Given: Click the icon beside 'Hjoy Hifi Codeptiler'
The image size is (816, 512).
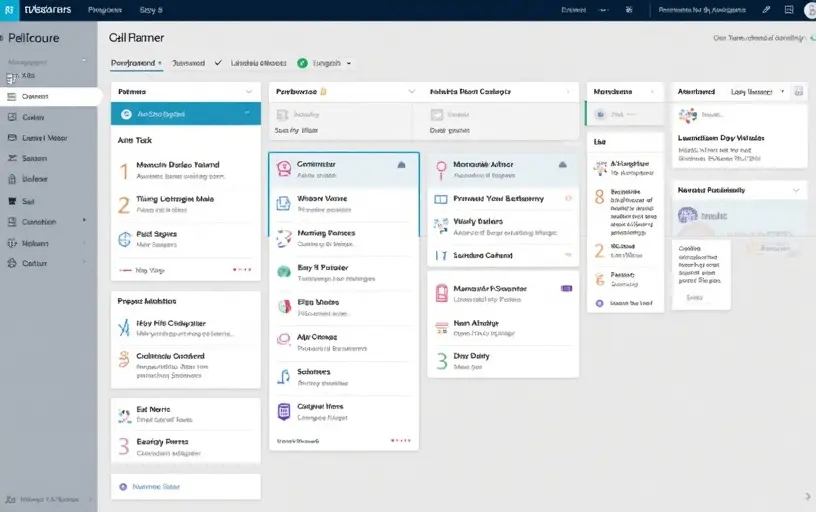Looking at the screenshot, I should (124, 328).
